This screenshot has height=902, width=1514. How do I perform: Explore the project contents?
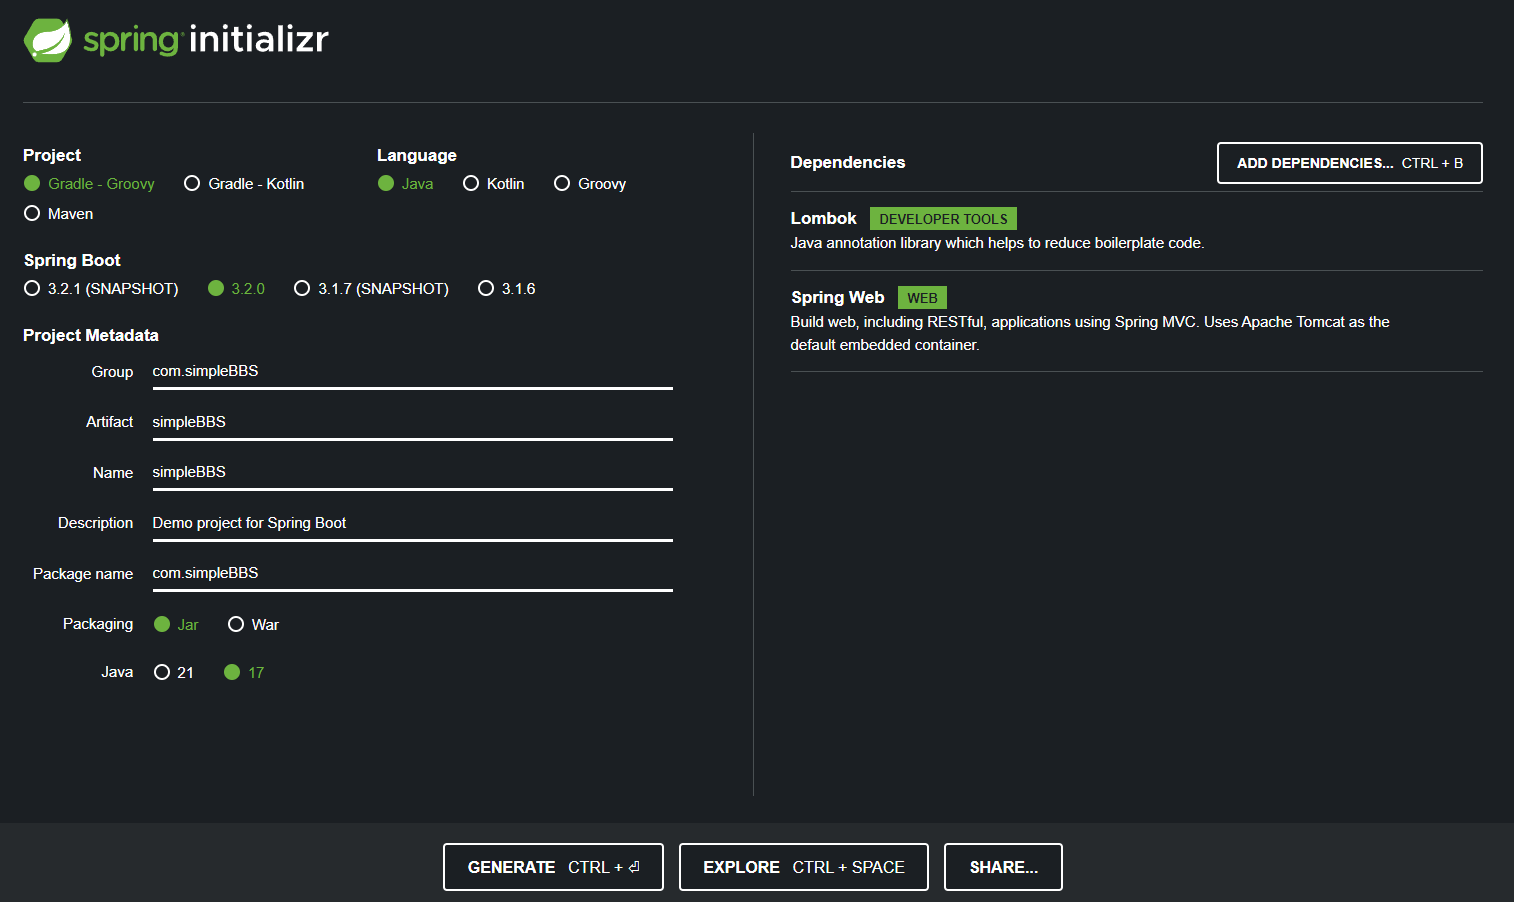click(x=803, y=867)
